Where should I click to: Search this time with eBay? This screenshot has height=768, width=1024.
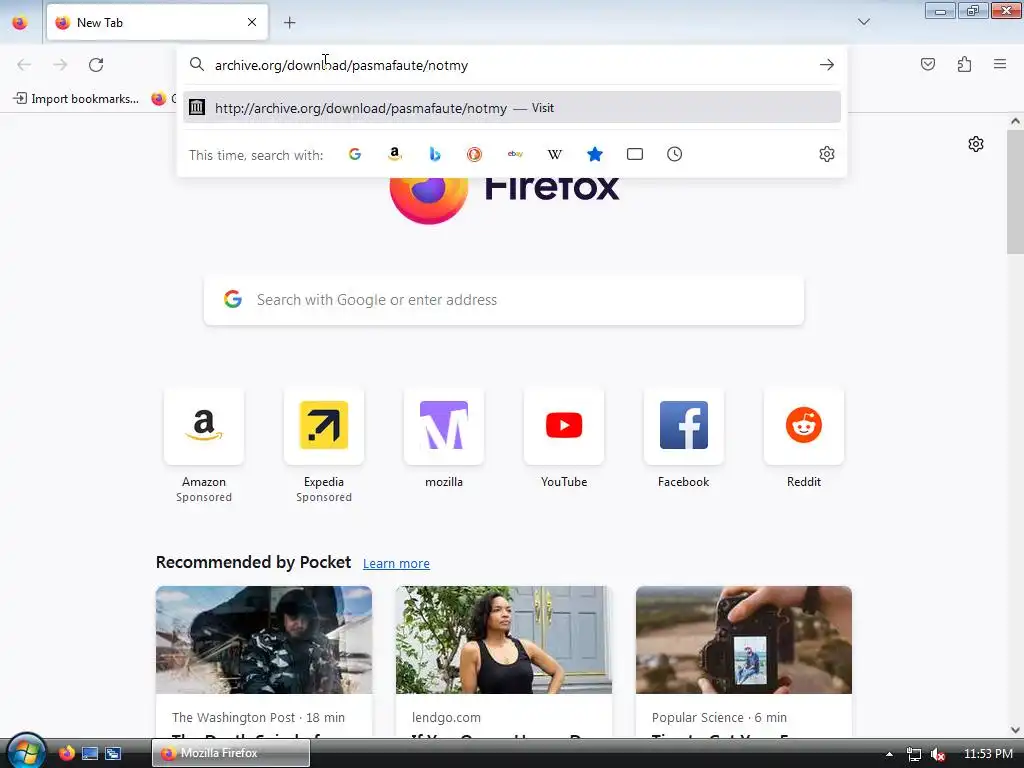[515, 154]
